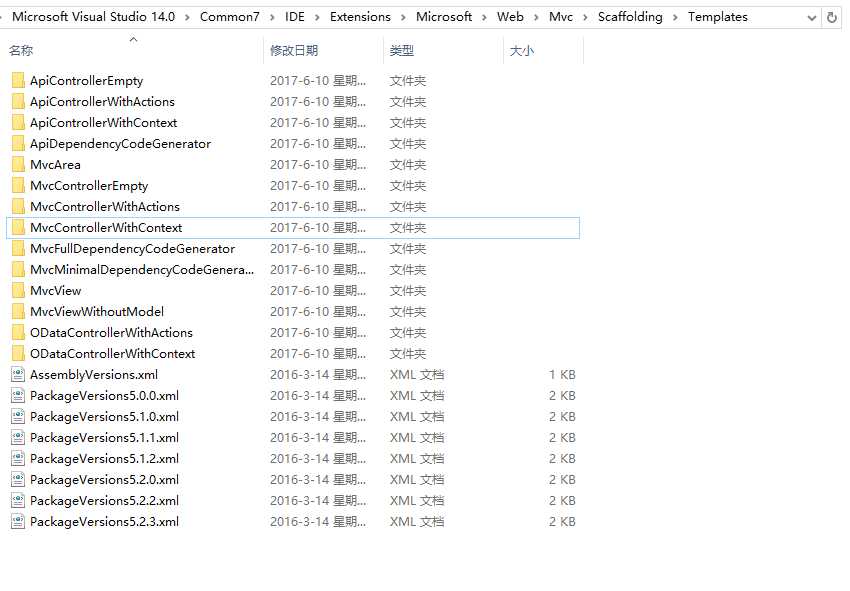Click the PackageVersions5.2.2.xml file icon

[18, 501]
